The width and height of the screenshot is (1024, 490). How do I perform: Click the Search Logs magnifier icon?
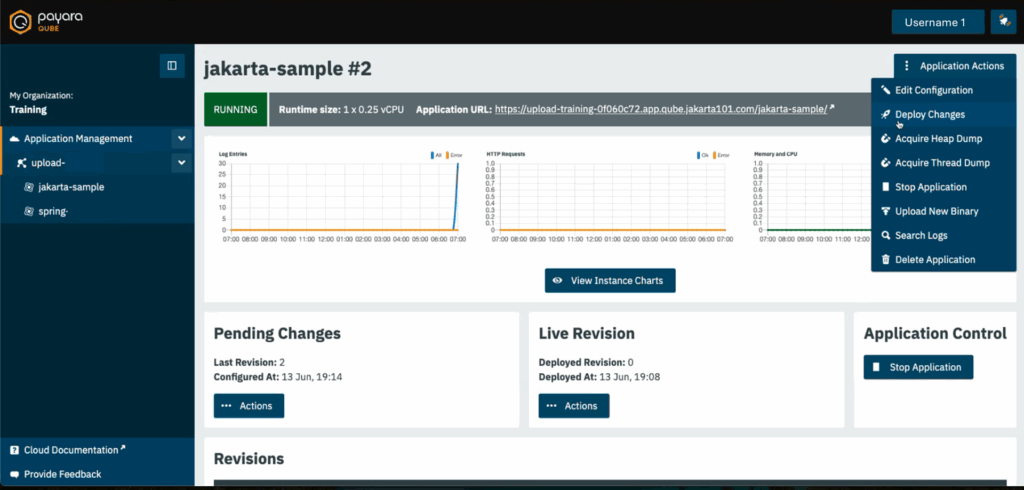[885, 236]
